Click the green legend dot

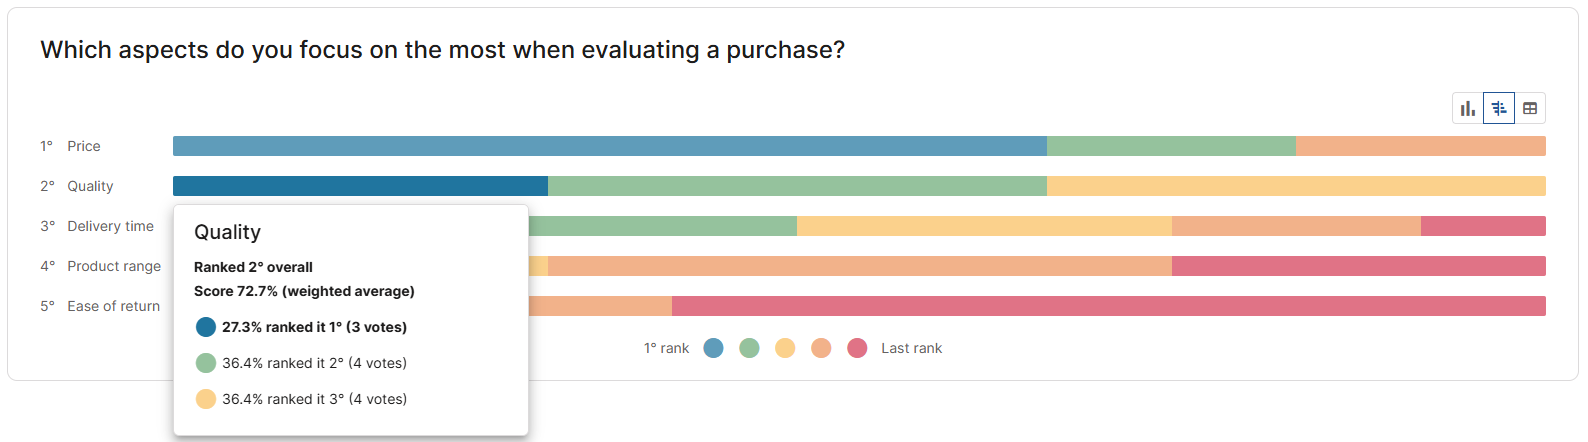(x=749, y=348)
